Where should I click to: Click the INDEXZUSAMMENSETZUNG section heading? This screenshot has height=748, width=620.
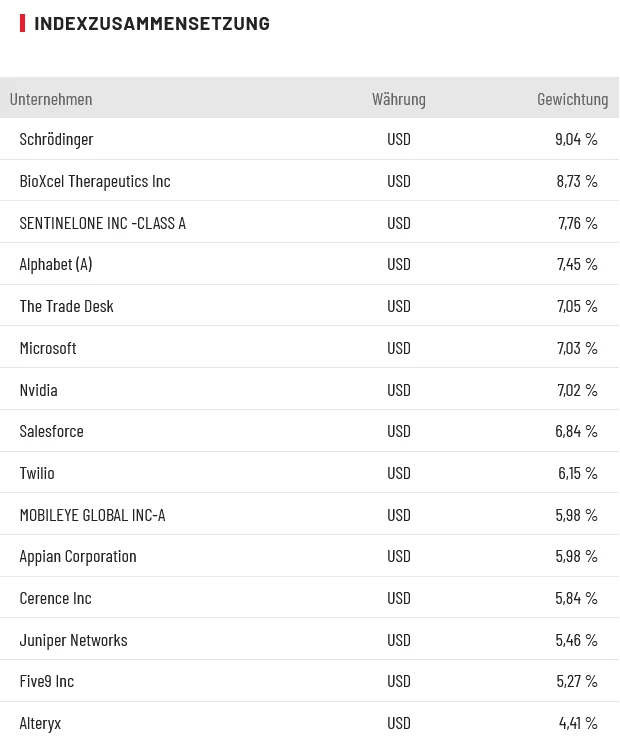(152, 23)
